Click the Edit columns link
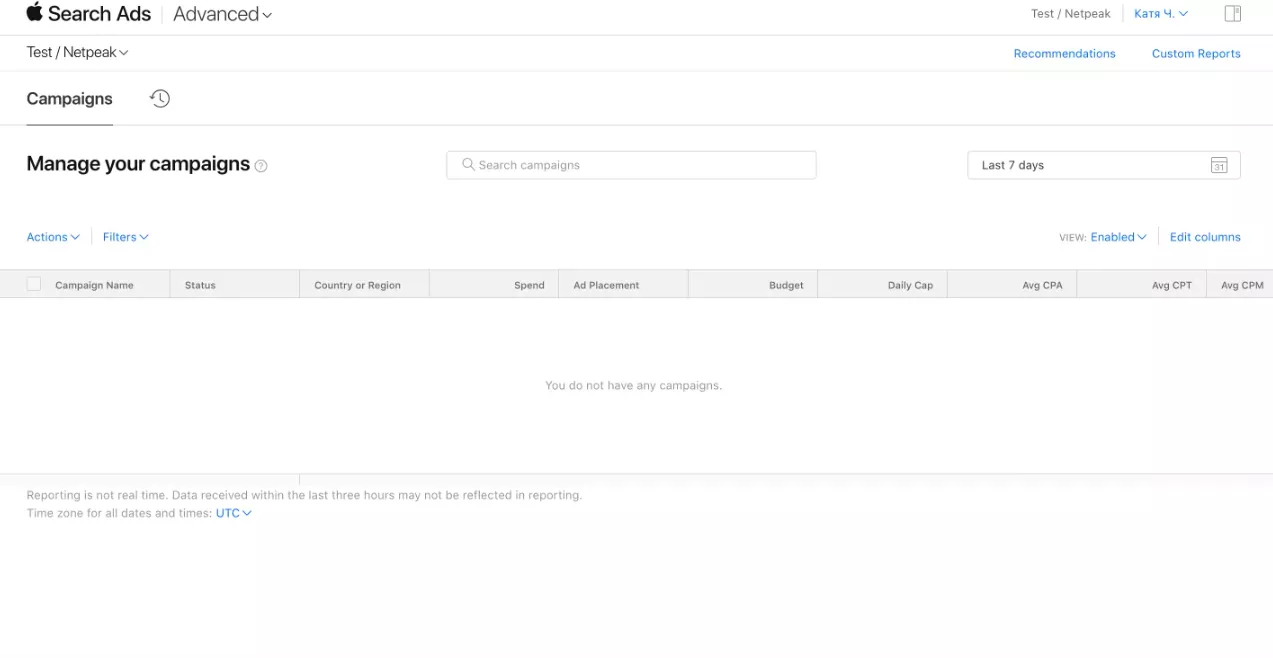This screenshot has height=658, width=1273. pos(1205,237)
